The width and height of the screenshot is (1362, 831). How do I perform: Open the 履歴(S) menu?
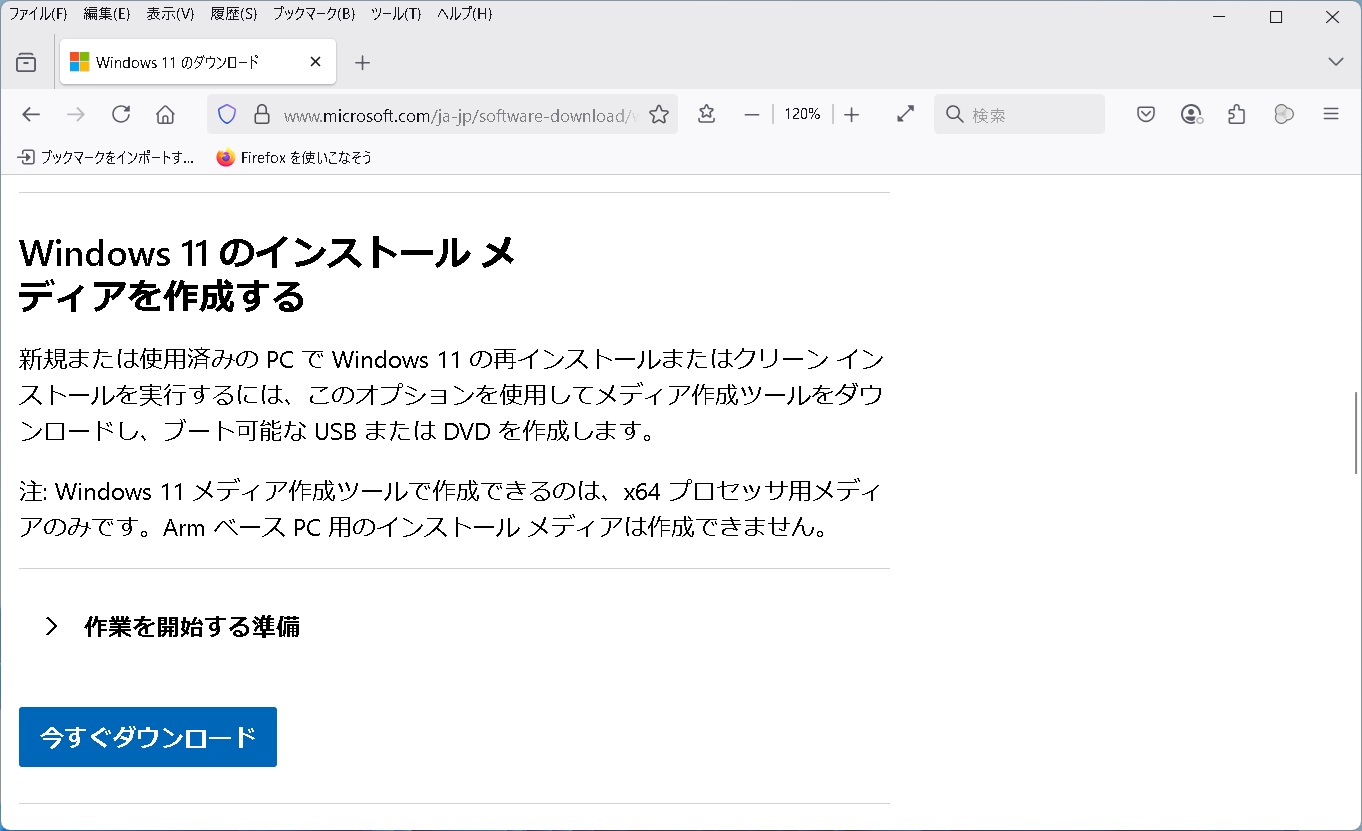(234, 14)
